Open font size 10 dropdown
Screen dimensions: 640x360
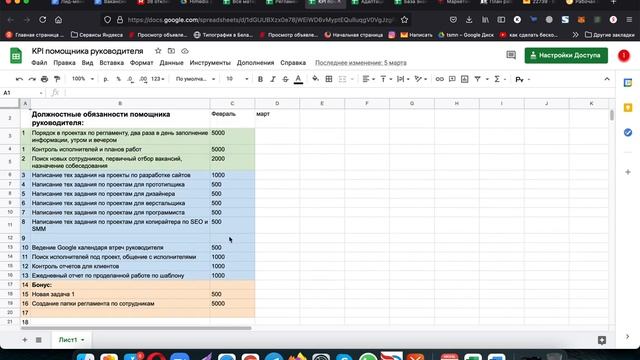pyautogui.click(x=237, y=79)
